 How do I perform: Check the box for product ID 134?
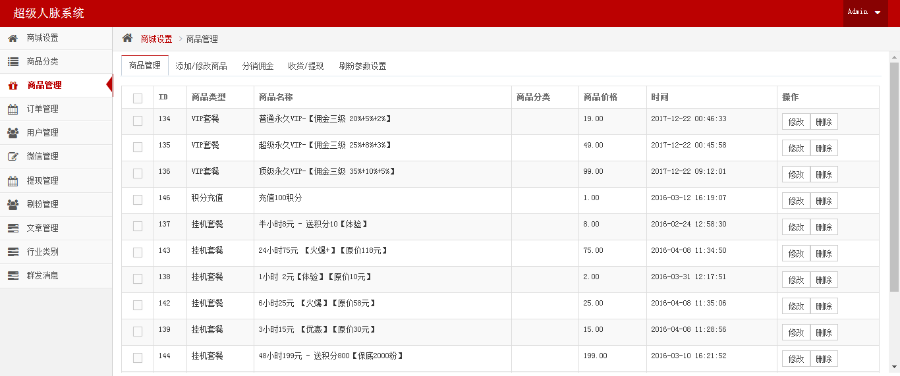[138, 121]
